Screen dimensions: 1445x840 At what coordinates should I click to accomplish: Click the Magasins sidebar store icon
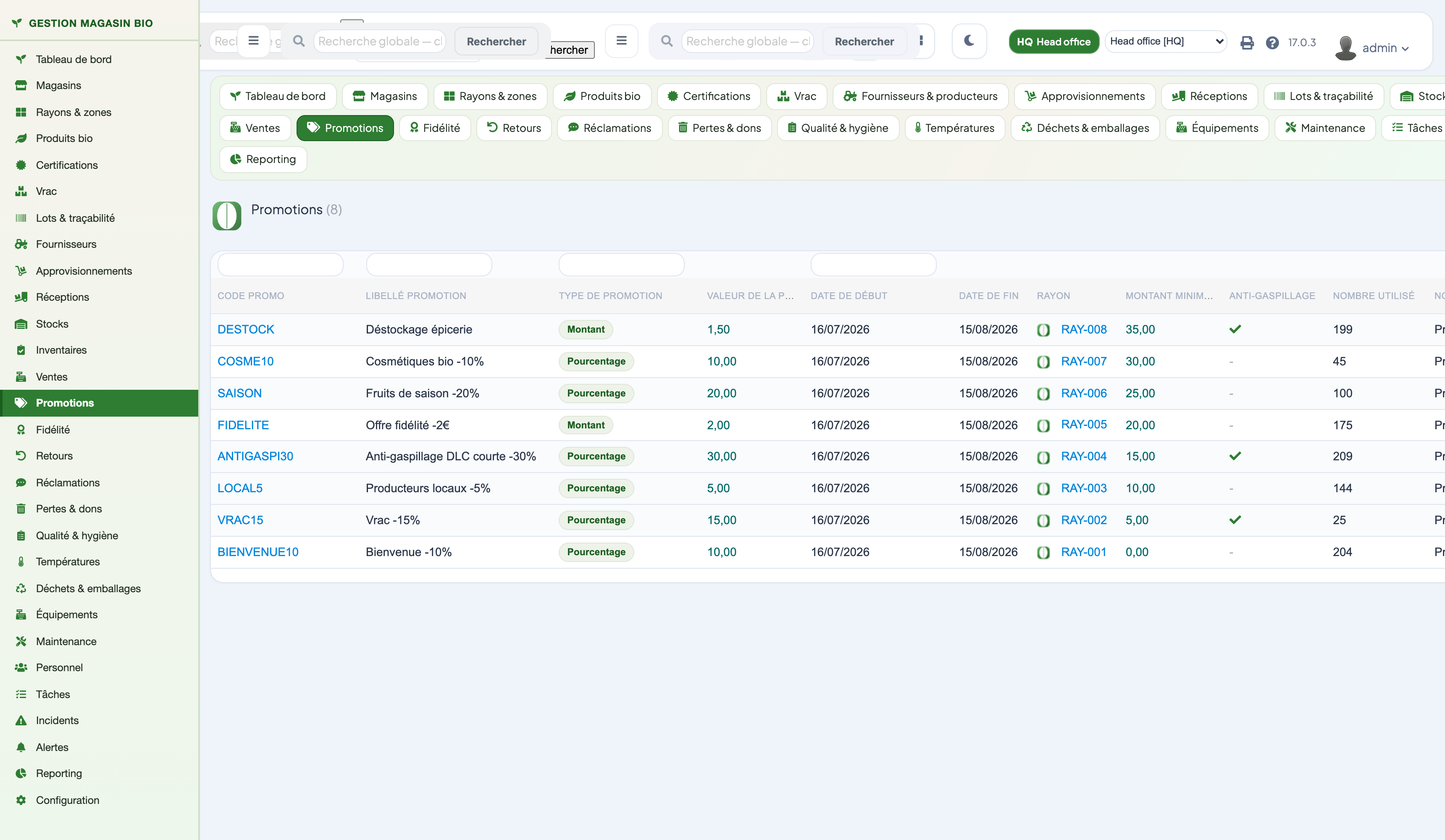[x=21, y=86]
